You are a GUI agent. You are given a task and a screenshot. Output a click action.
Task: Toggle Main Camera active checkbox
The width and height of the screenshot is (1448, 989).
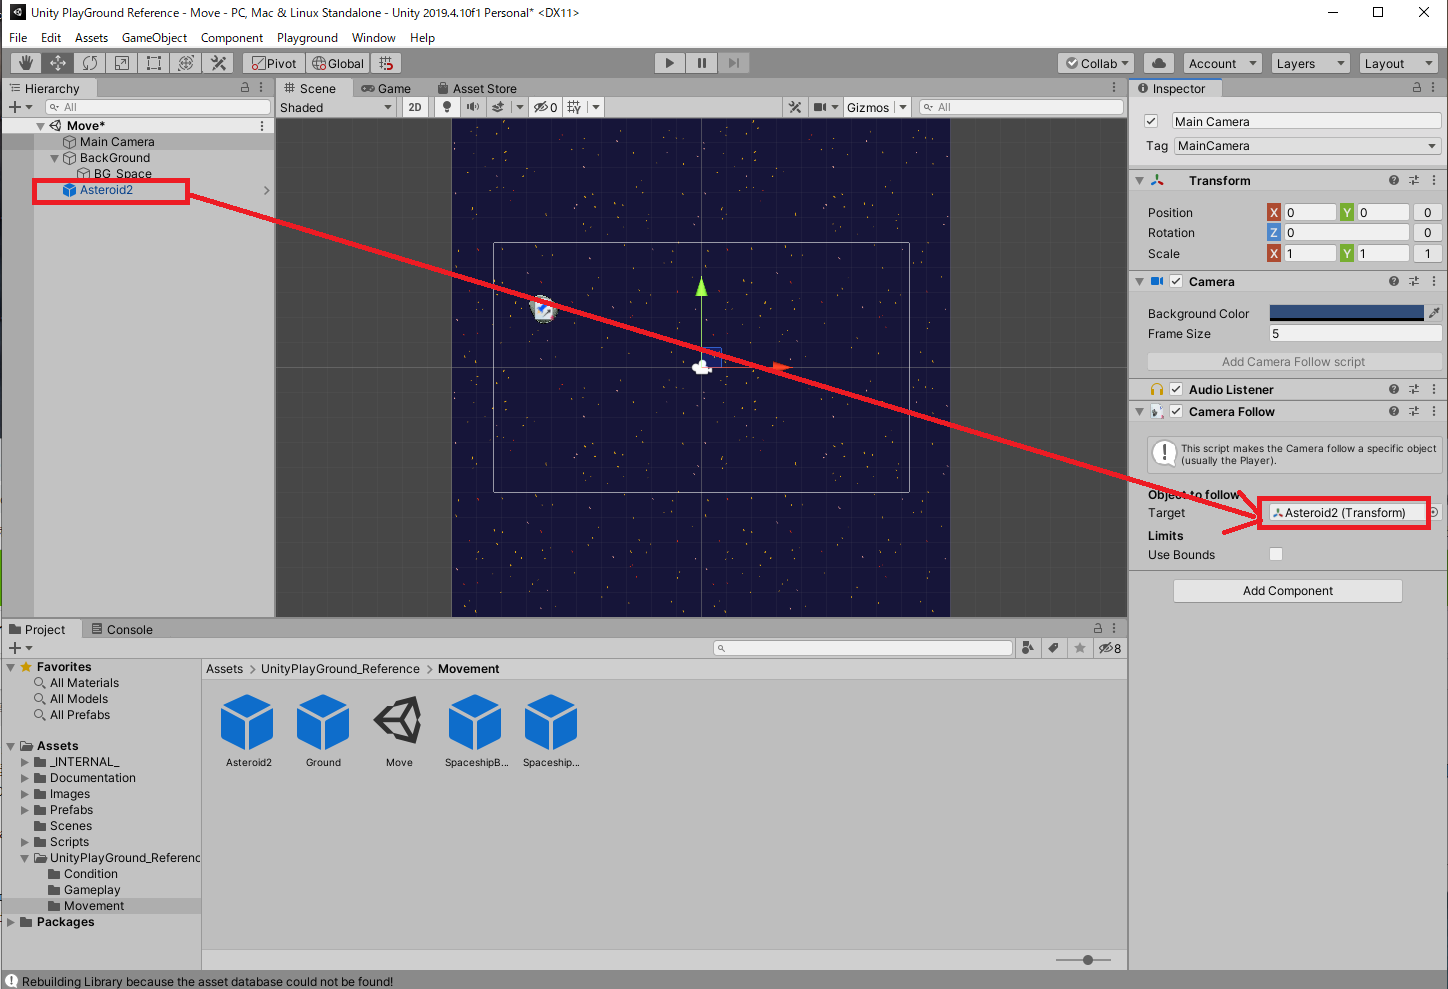pyautogui.click(x=1151, y=121)
